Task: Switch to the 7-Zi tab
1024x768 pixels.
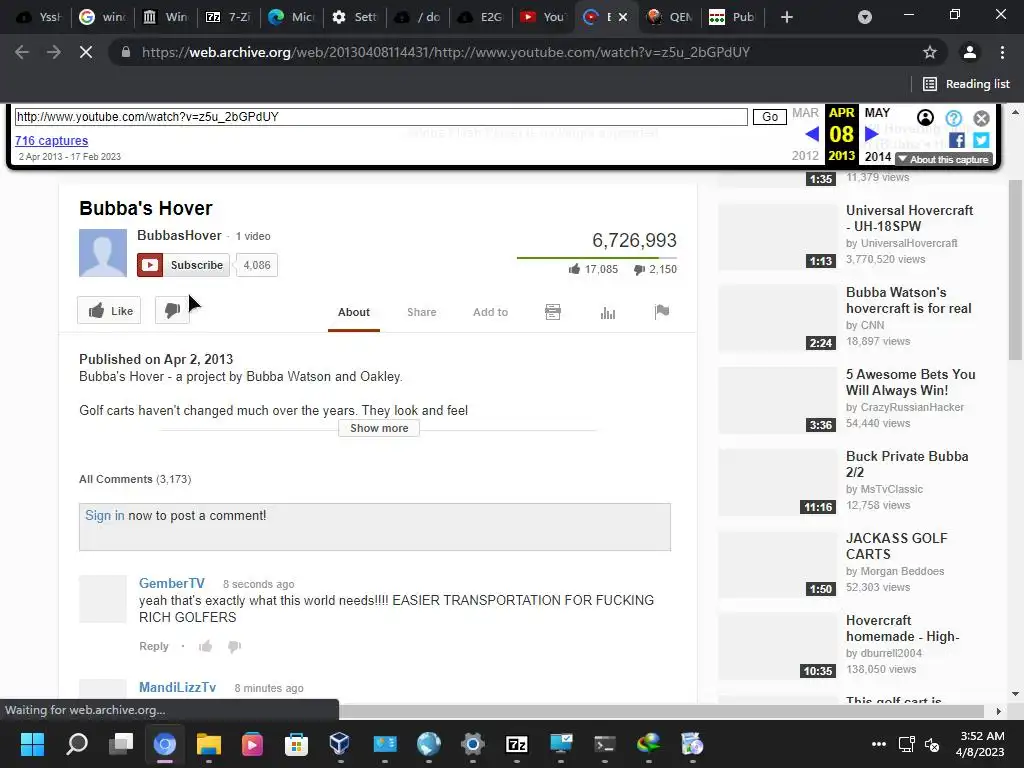Action: coord(228,17)
